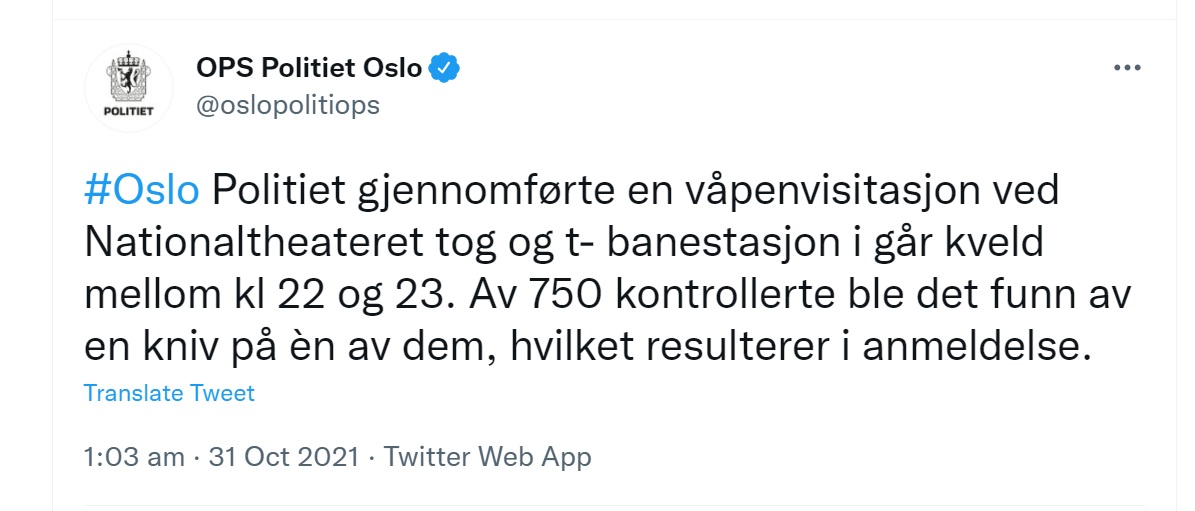Click the word kniv in the tweet
This screenshot has width=1195, height=511.
[x=171, y=347]
